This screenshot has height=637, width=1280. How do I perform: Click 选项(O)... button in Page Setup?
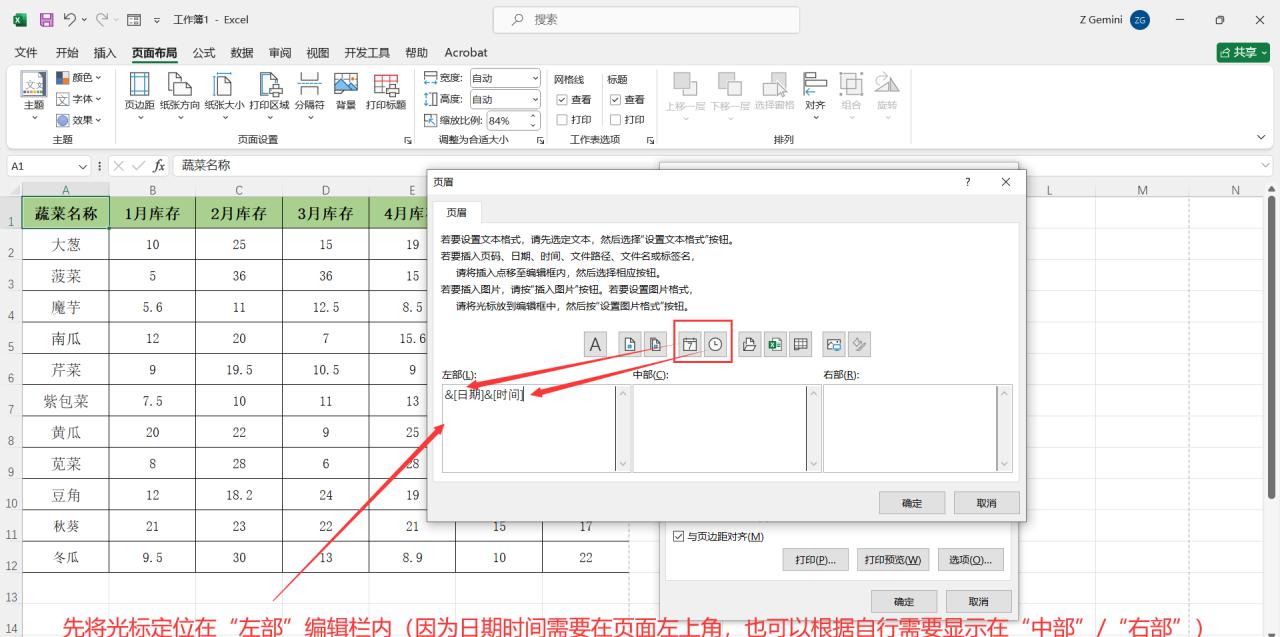click(x=971, y=560)
